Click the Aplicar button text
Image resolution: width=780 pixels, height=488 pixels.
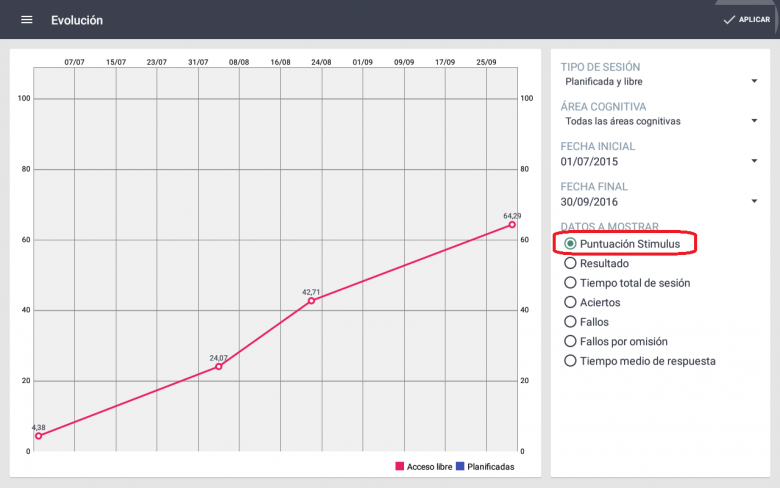pos(754,20)
